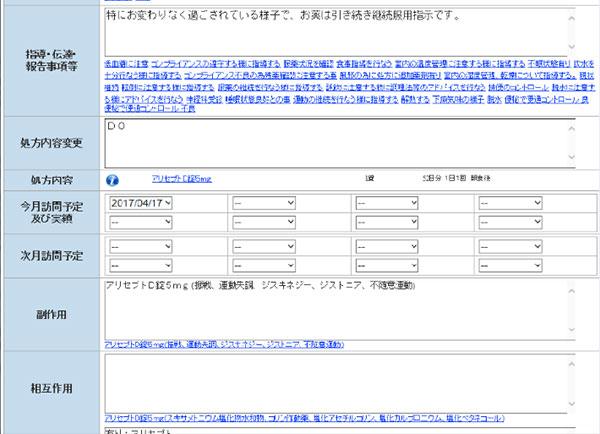Click scroll-down arrow in 副作用 text box

pyautogui.click(x=571, y=329)
